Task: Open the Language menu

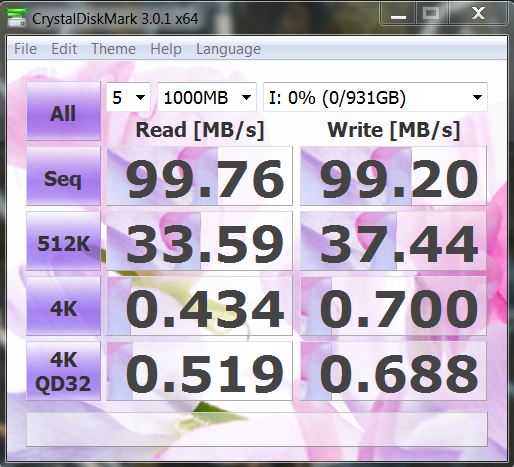Action: click(x=228, y=49)
